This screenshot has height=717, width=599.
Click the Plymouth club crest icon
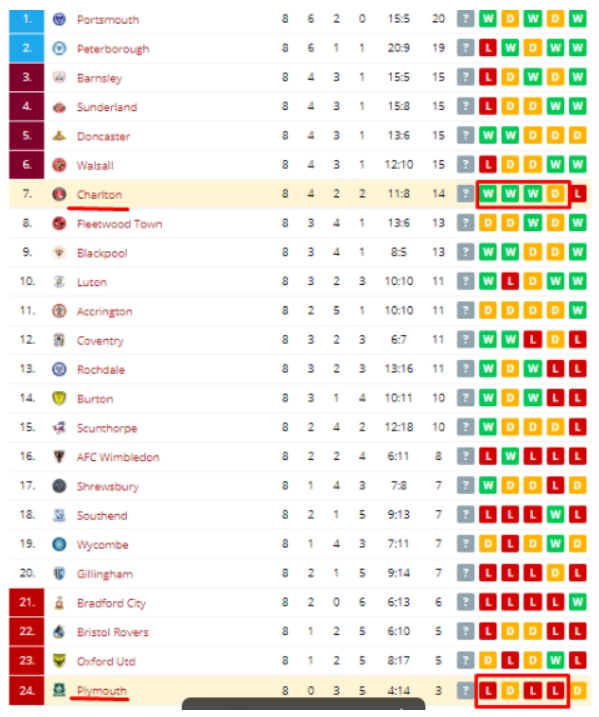(59, 690)
